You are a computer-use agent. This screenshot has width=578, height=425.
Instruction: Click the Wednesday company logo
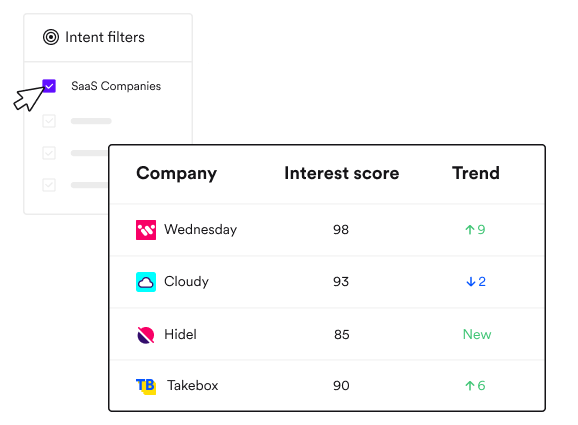[x=146, y=230]
